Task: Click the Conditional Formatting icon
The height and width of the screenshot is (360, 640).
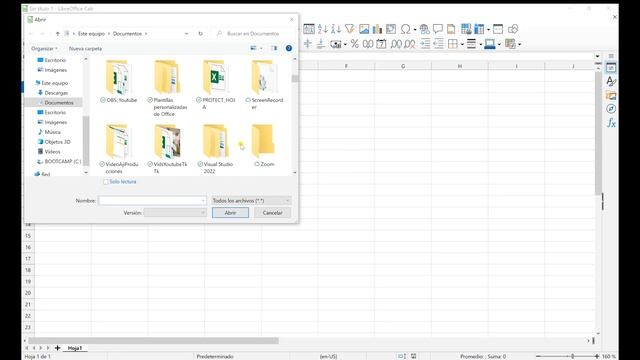Action: (510, 44)
